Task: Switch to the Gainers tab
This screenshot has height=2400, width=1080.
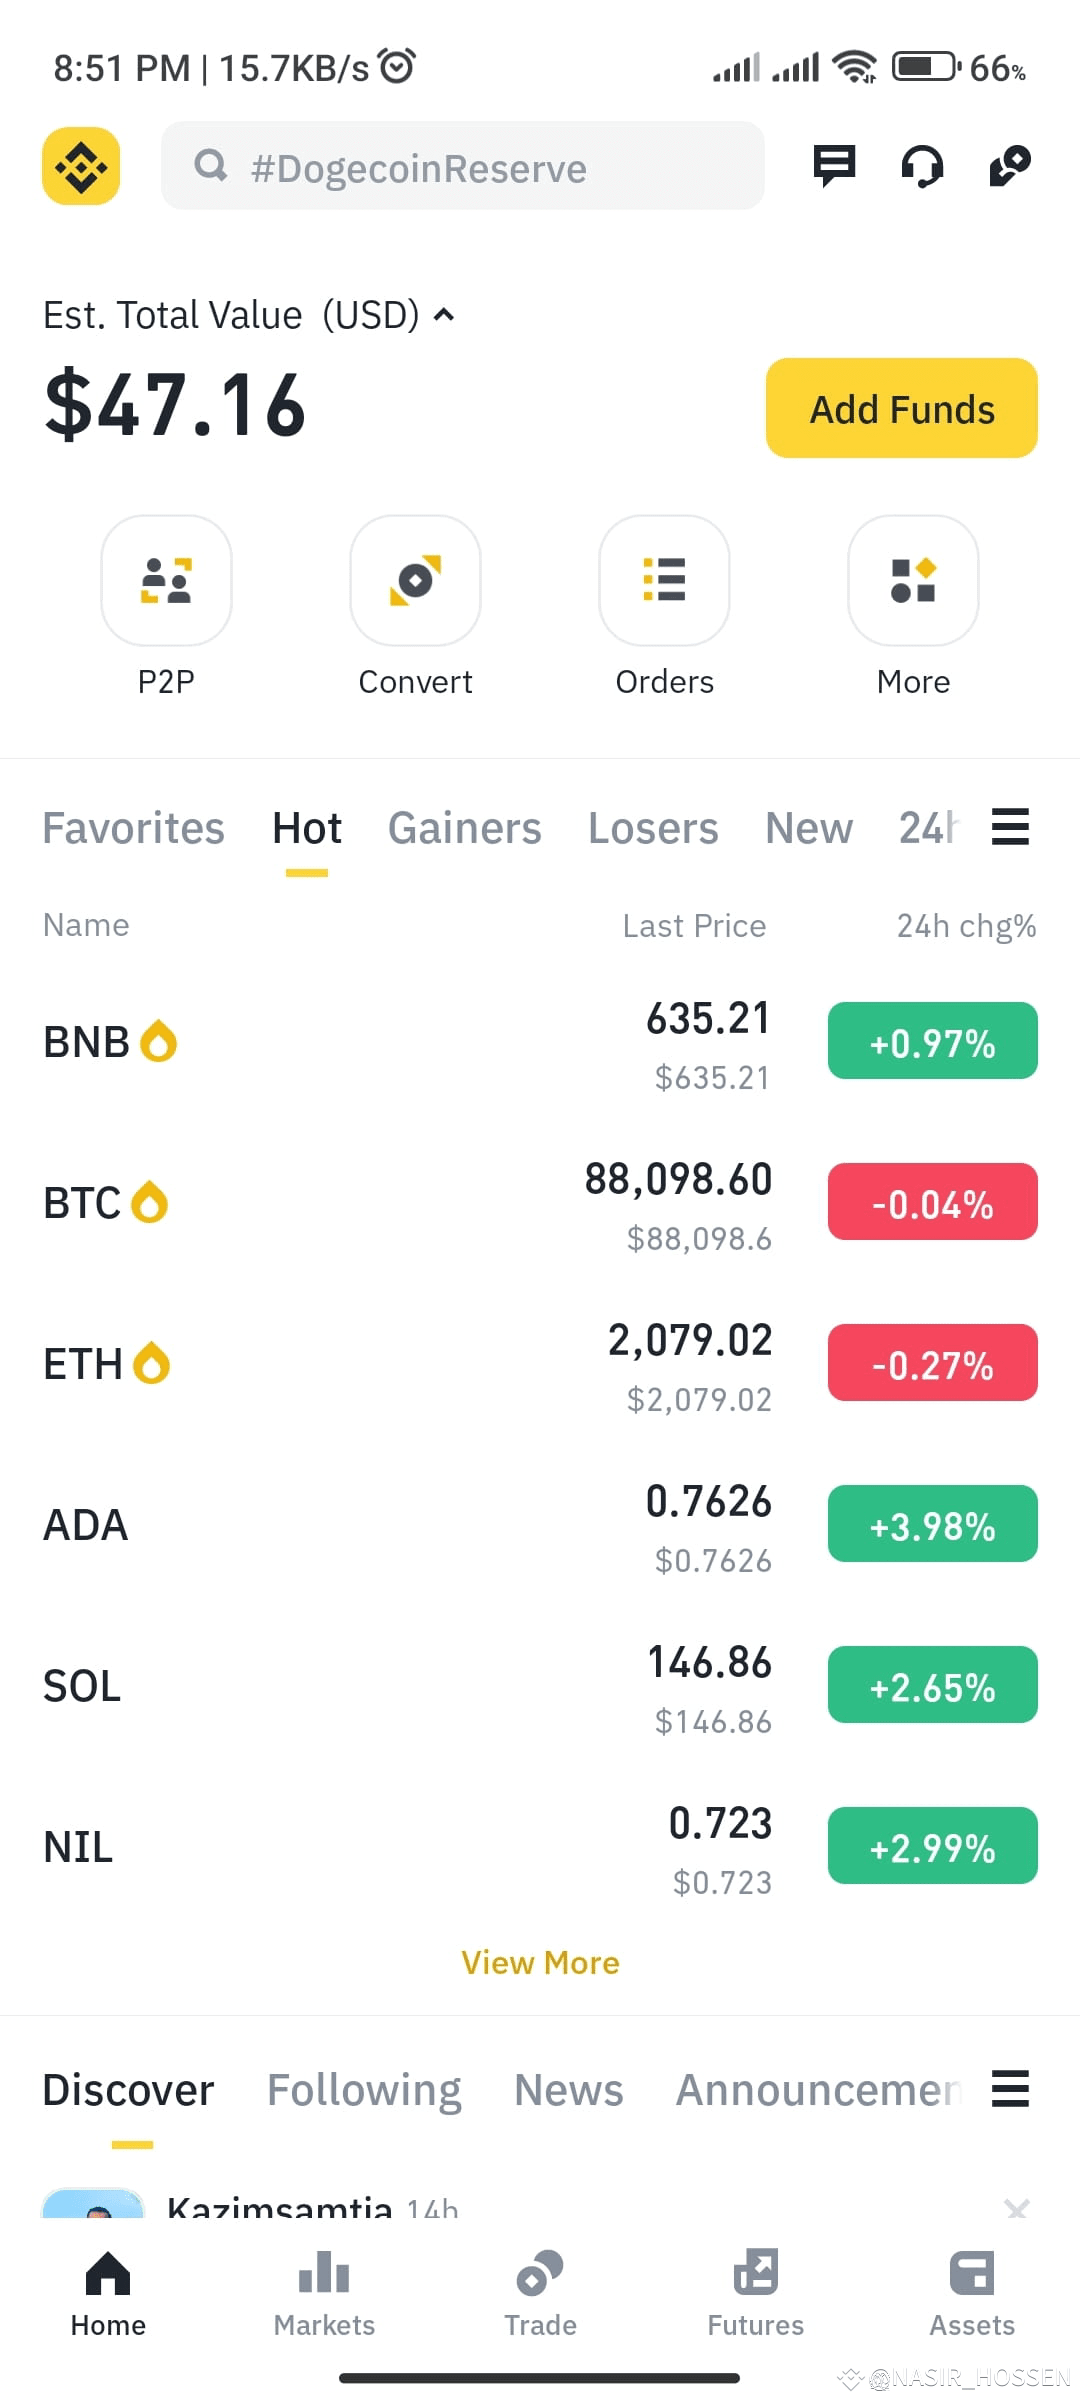Action: pyautogui.click(x=465, y=828)
